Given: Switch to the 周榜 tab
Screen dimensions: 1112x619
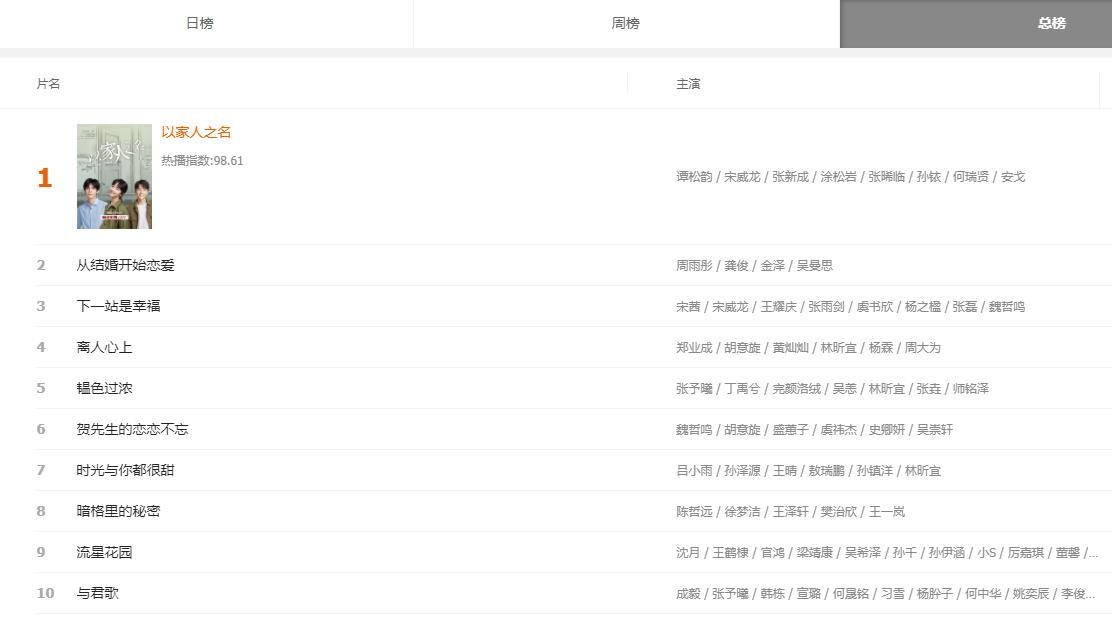Looking at the screenshot, I should pyautogui.click(x=626, y=23).
